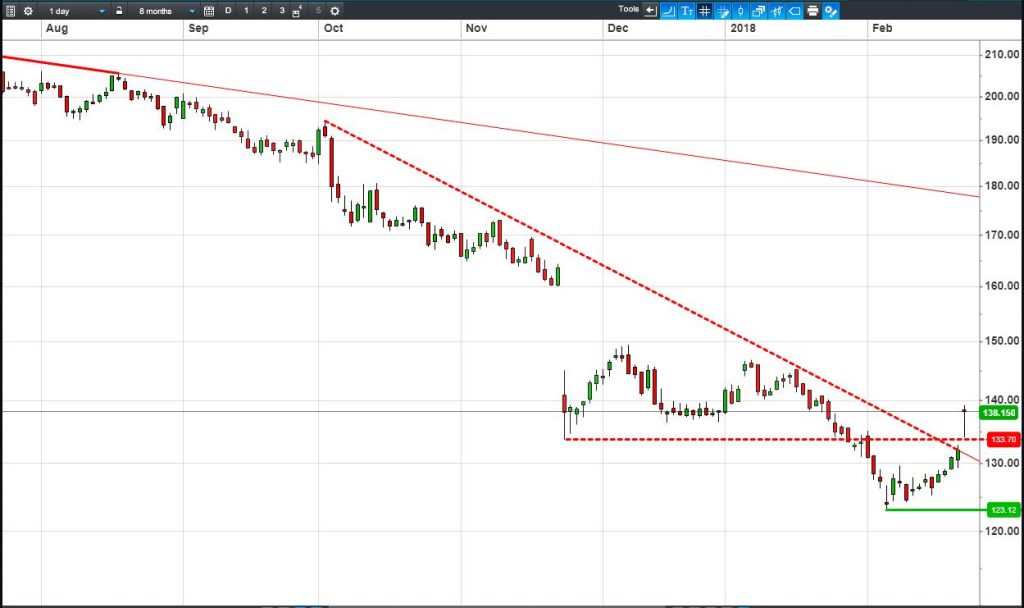1024x608 pixels.
Task: Open the calendar date picker icon
Action: pyautogui.click(x=209, y=10)
